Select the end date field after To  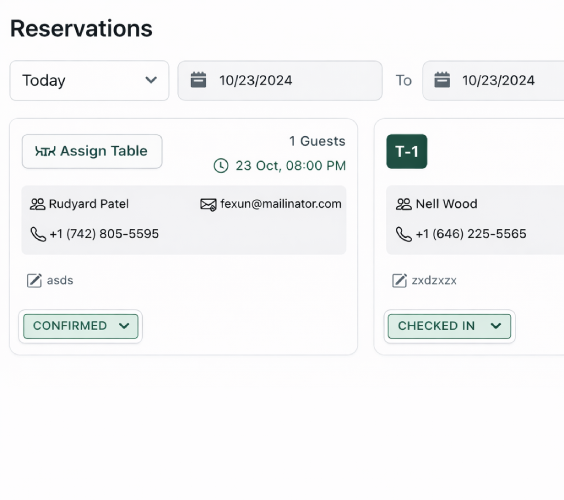(x=493, y=81)
